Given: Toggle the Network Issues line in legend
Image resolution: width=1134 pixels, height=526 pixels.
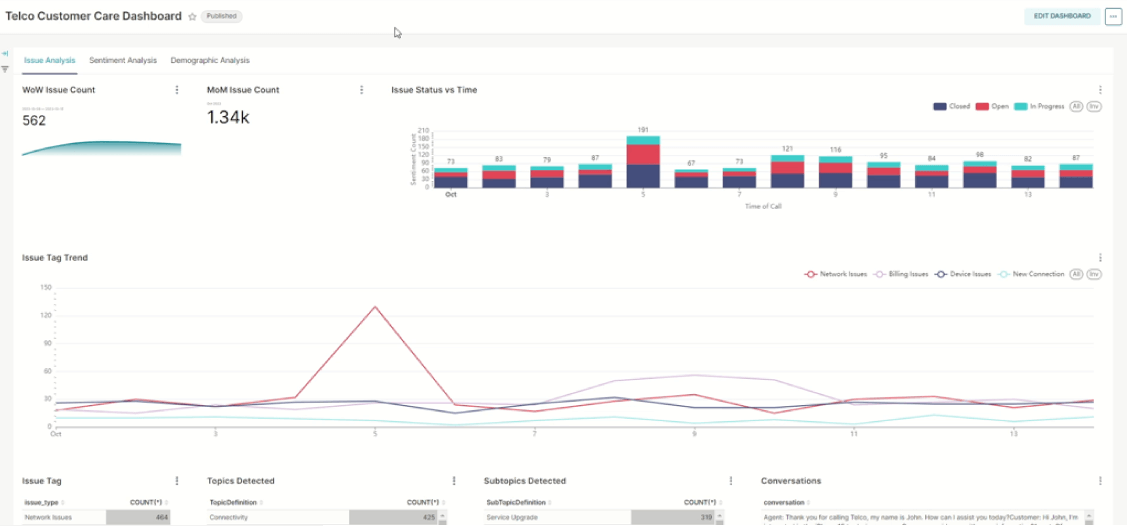Looking at the screenshot, I should pyautogui.click(x=837, y=274).
